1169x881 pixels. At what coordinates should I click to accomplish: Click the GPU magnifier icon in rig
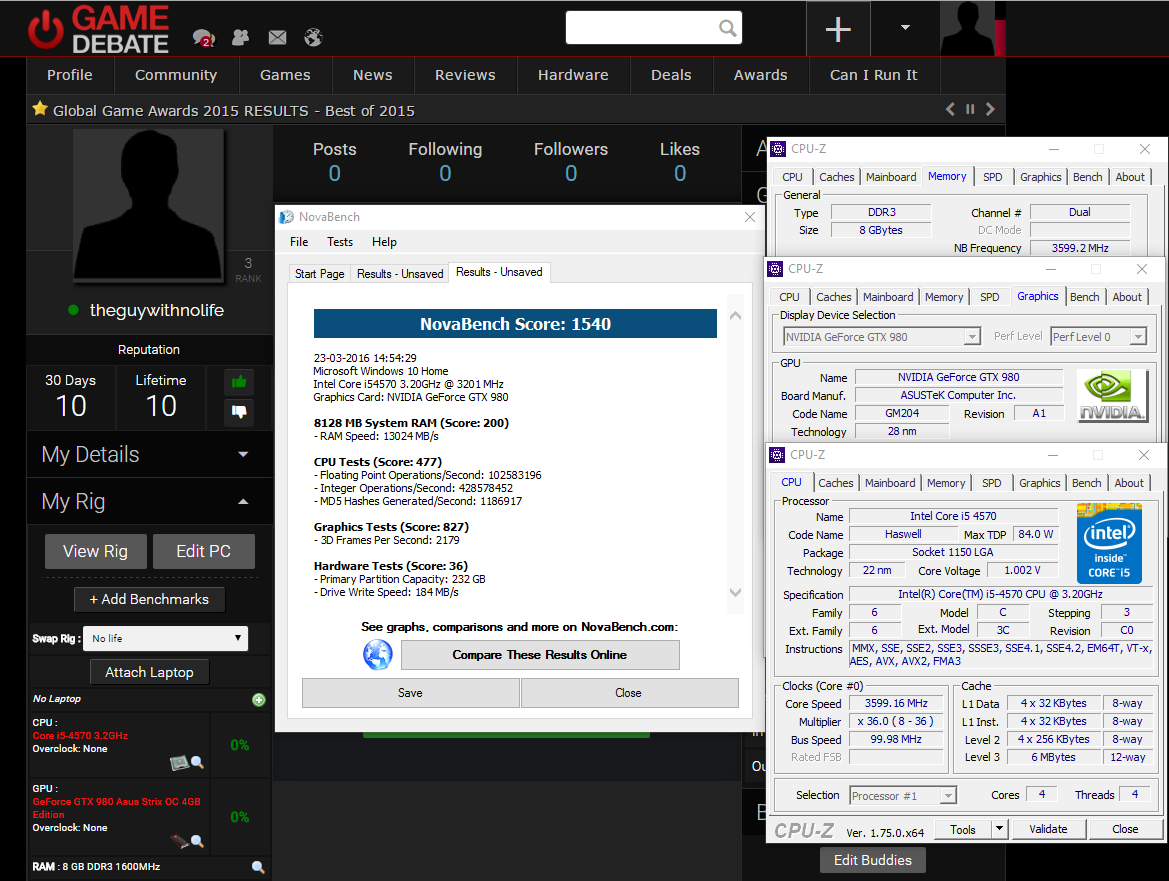197,841
